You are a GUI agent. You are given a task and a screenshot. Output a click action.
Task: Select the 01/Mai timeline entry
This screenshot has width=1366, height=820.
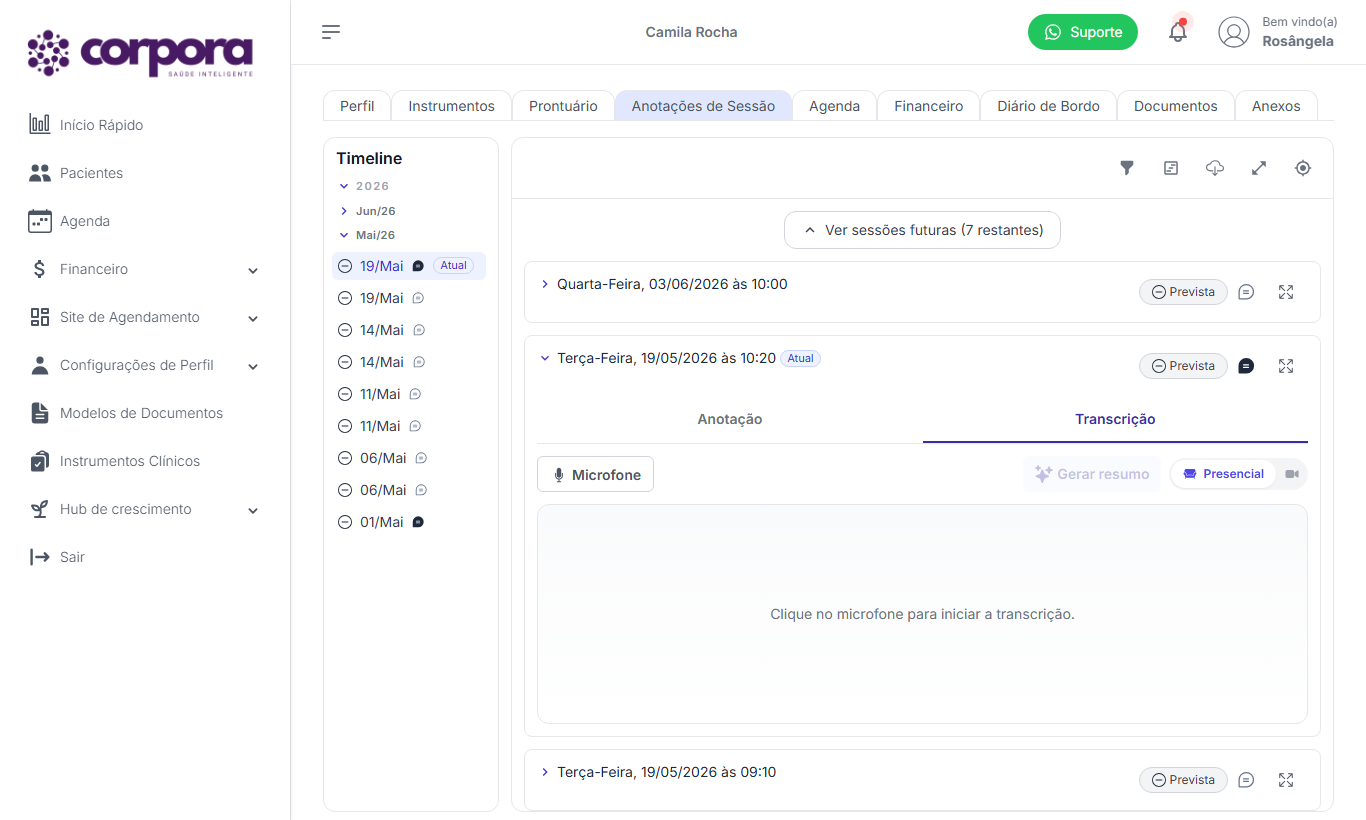coord(382,522)
